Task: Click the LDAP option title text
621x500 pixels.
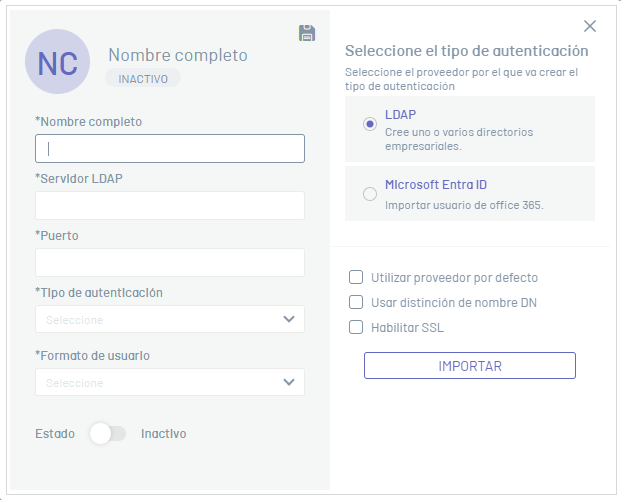Action: pos(400,115)
